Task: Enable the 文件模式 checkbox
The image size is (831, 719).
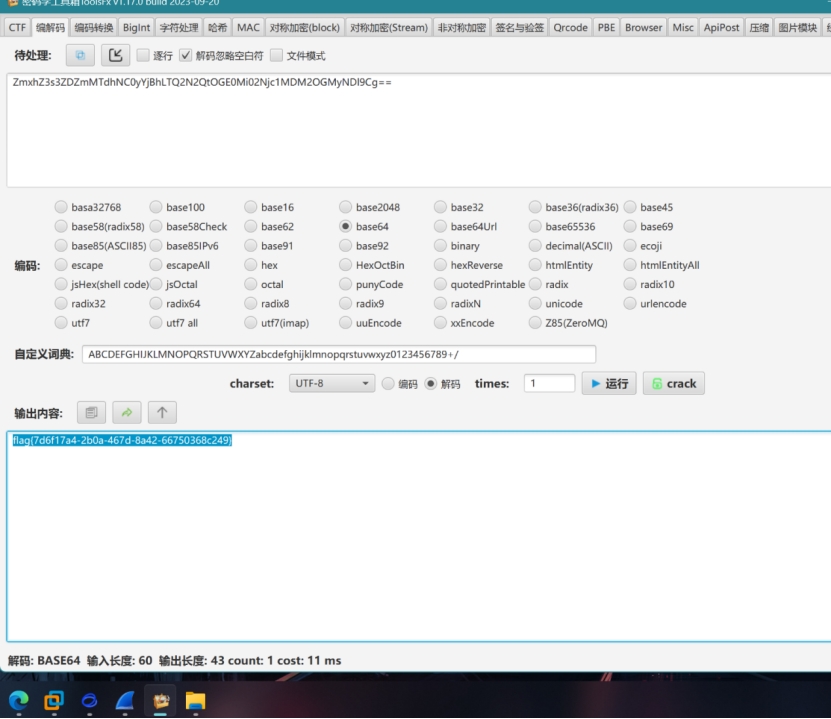Action: click(276, 56)
